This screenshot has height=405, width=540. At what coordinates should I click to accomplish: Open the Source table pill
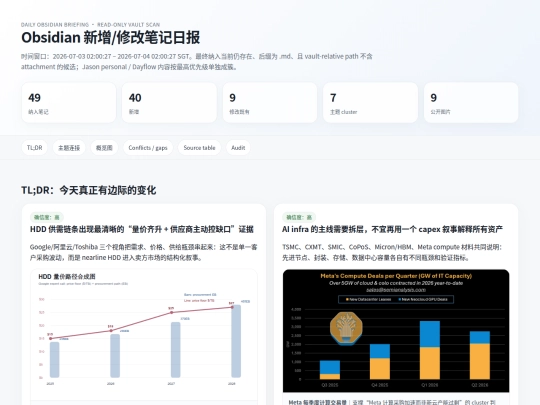[x=199, y=148]
